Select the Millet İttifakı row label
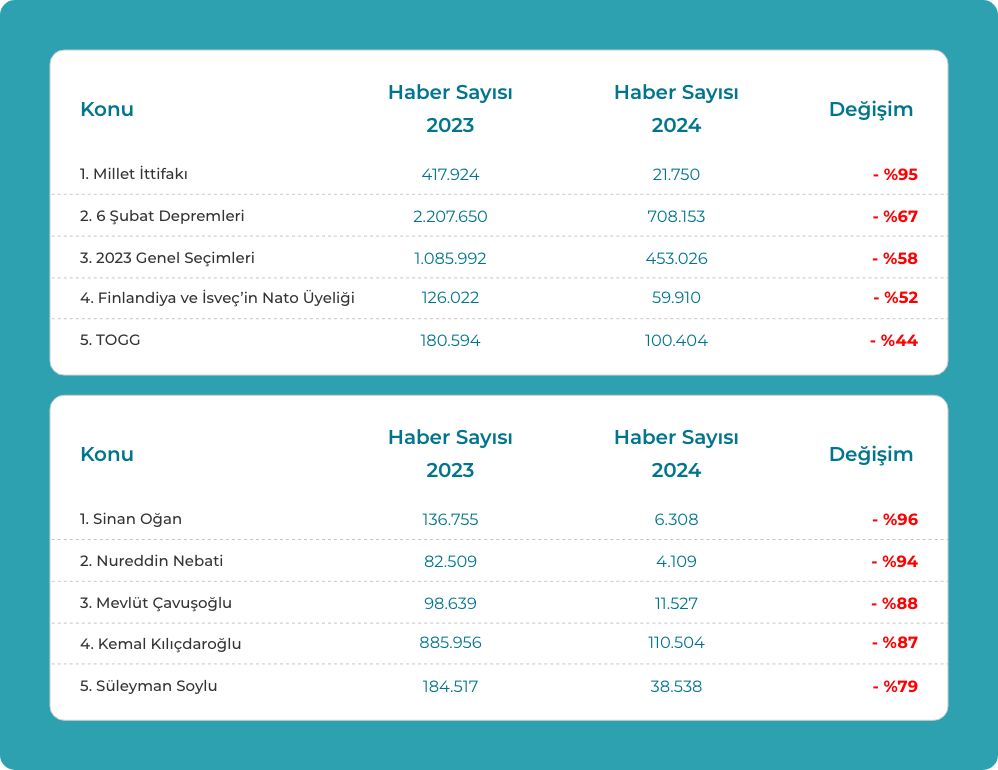This screenshot has width=998, height=770. click(x=134, y=174)
